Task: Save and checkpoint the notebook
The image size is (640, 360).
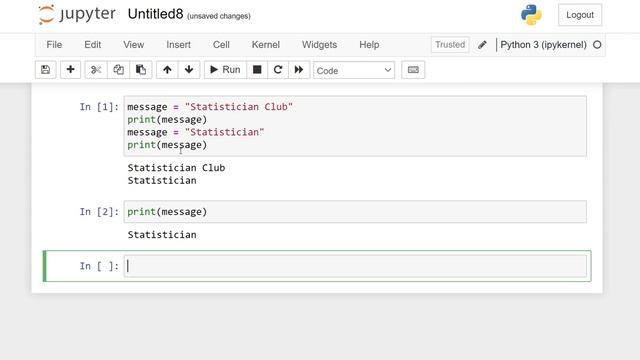Action: pos(45,70)
